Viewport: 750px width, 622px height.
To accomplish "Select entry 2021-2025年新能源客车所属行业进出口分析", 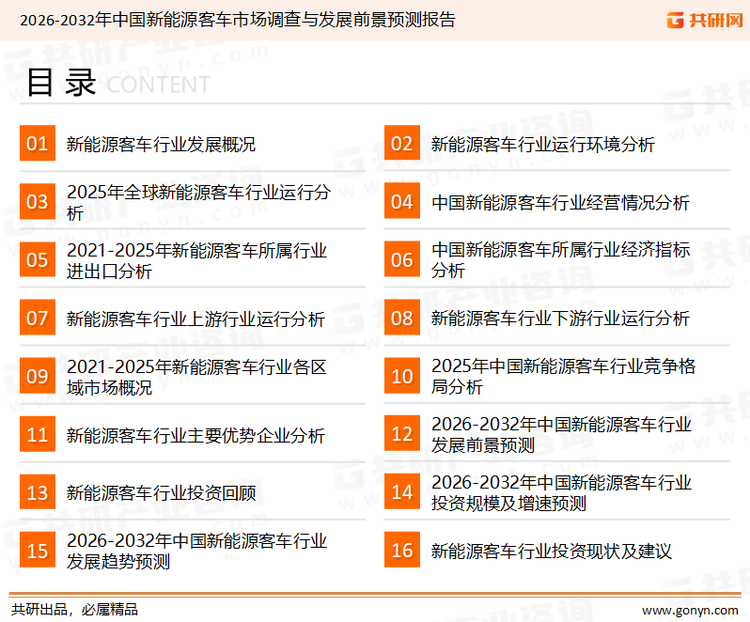I will pyautogui.click(x=197, y=260).
